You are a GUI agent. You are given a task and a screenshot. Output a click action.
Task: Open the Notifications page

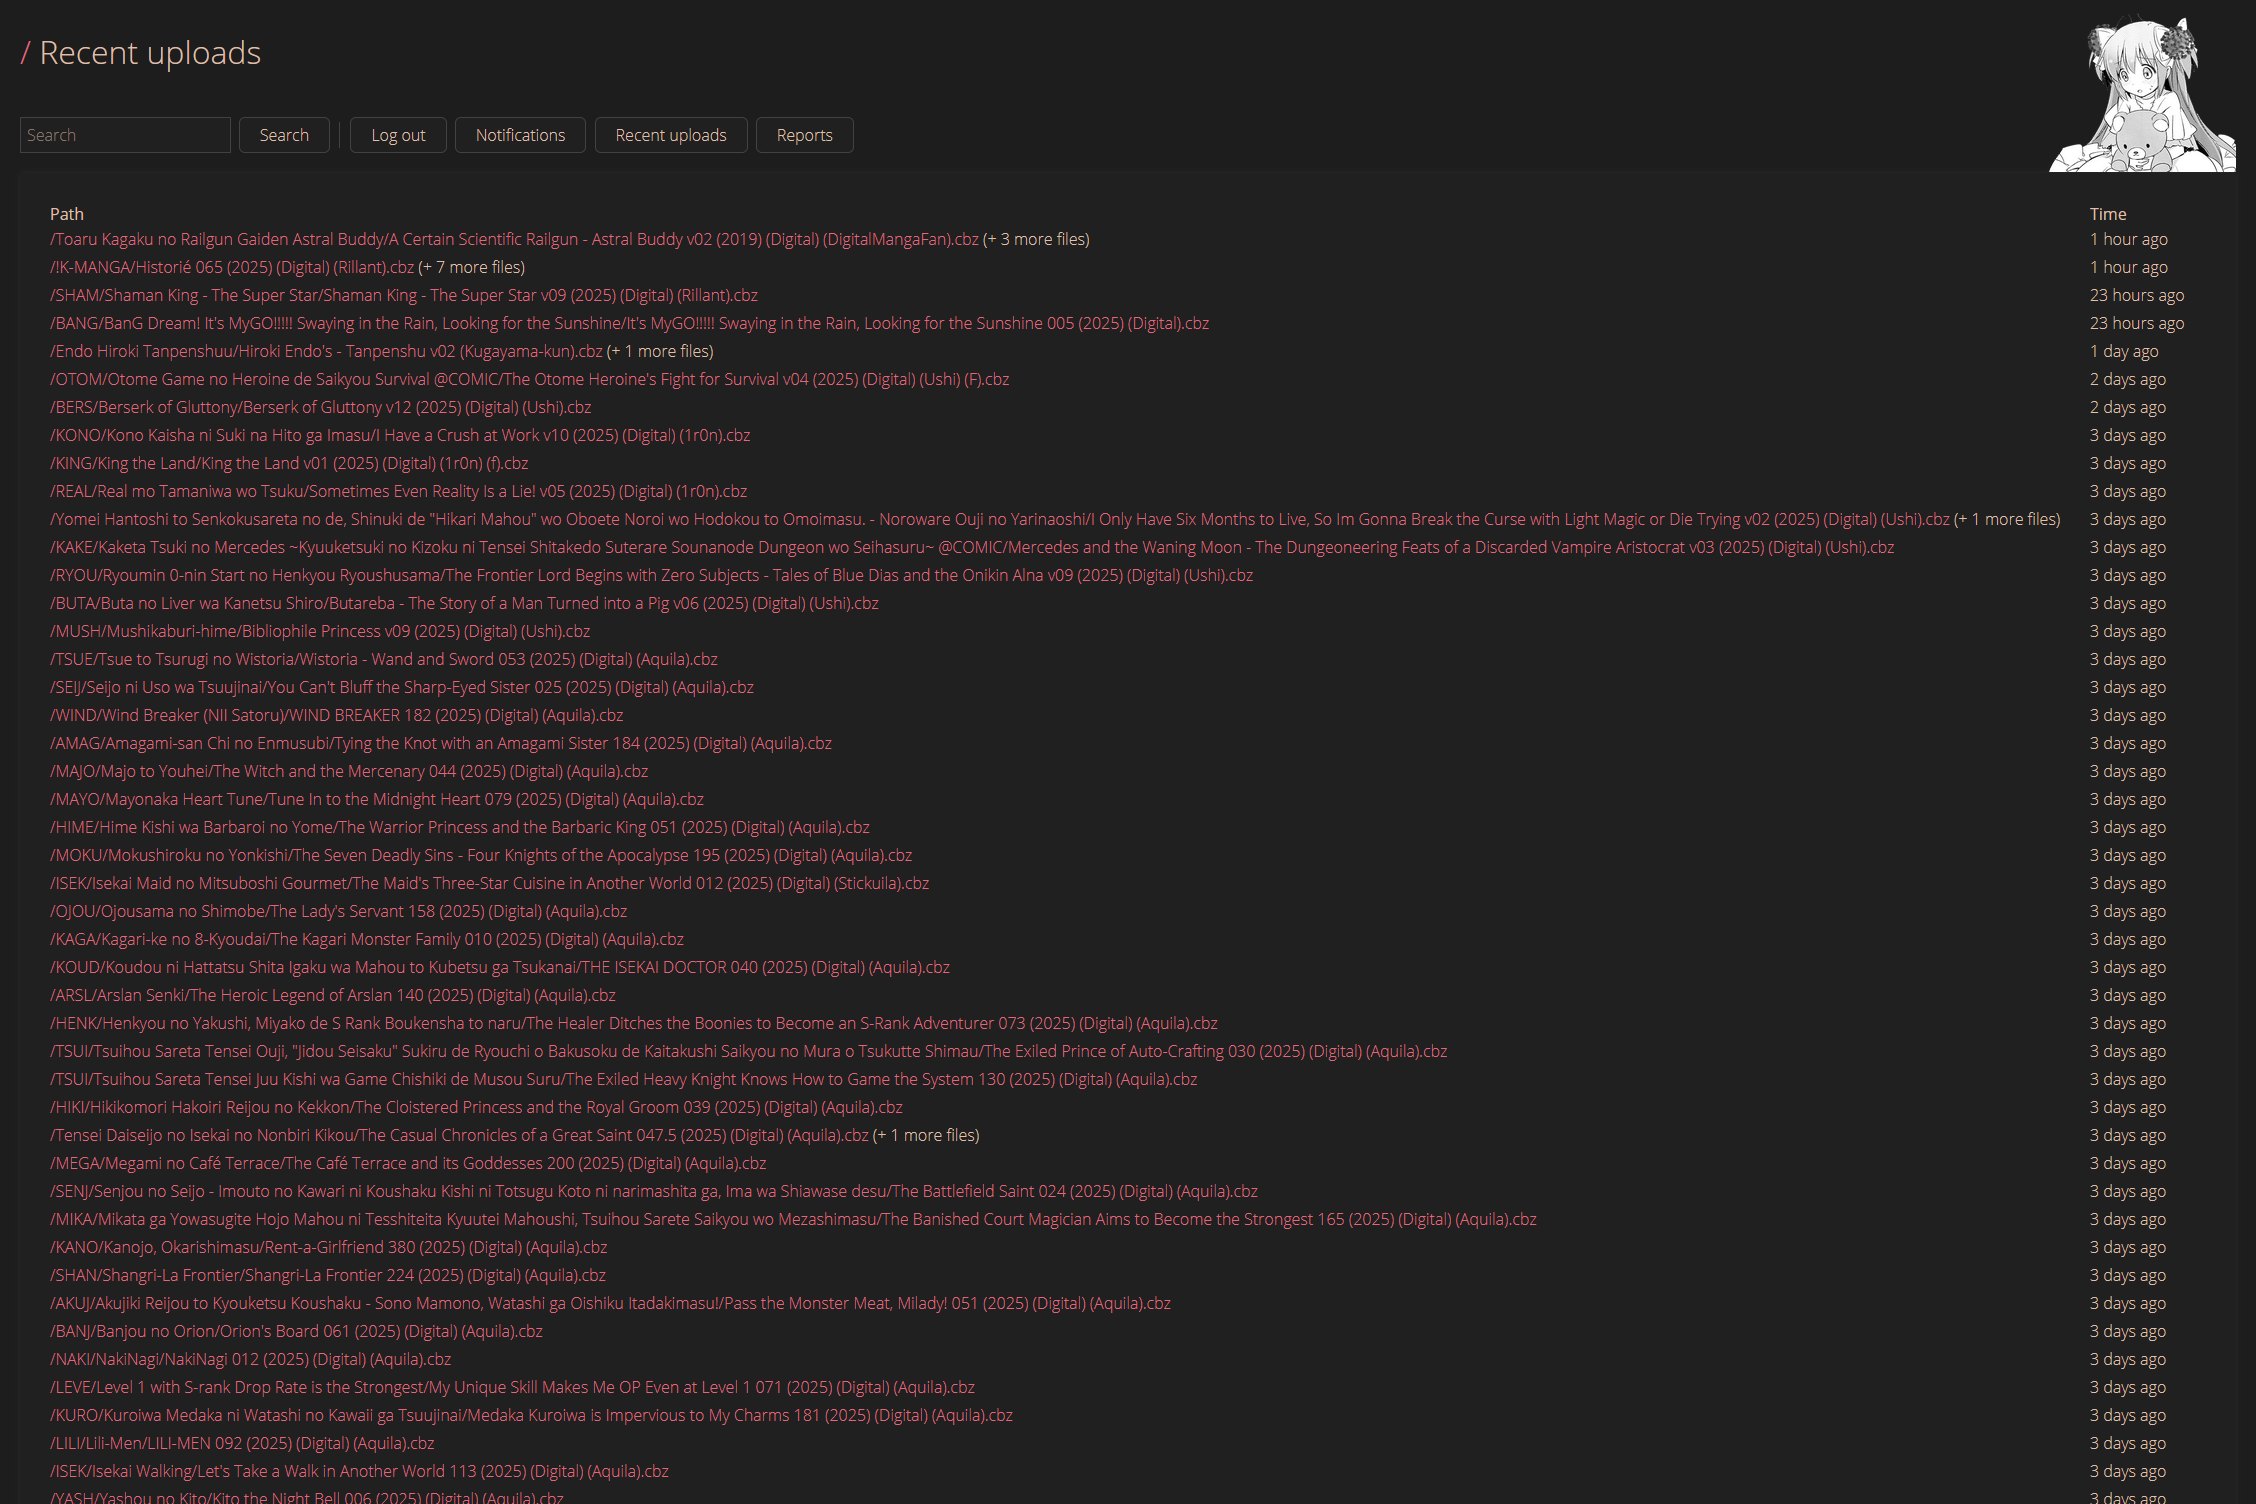pos(520,135)
